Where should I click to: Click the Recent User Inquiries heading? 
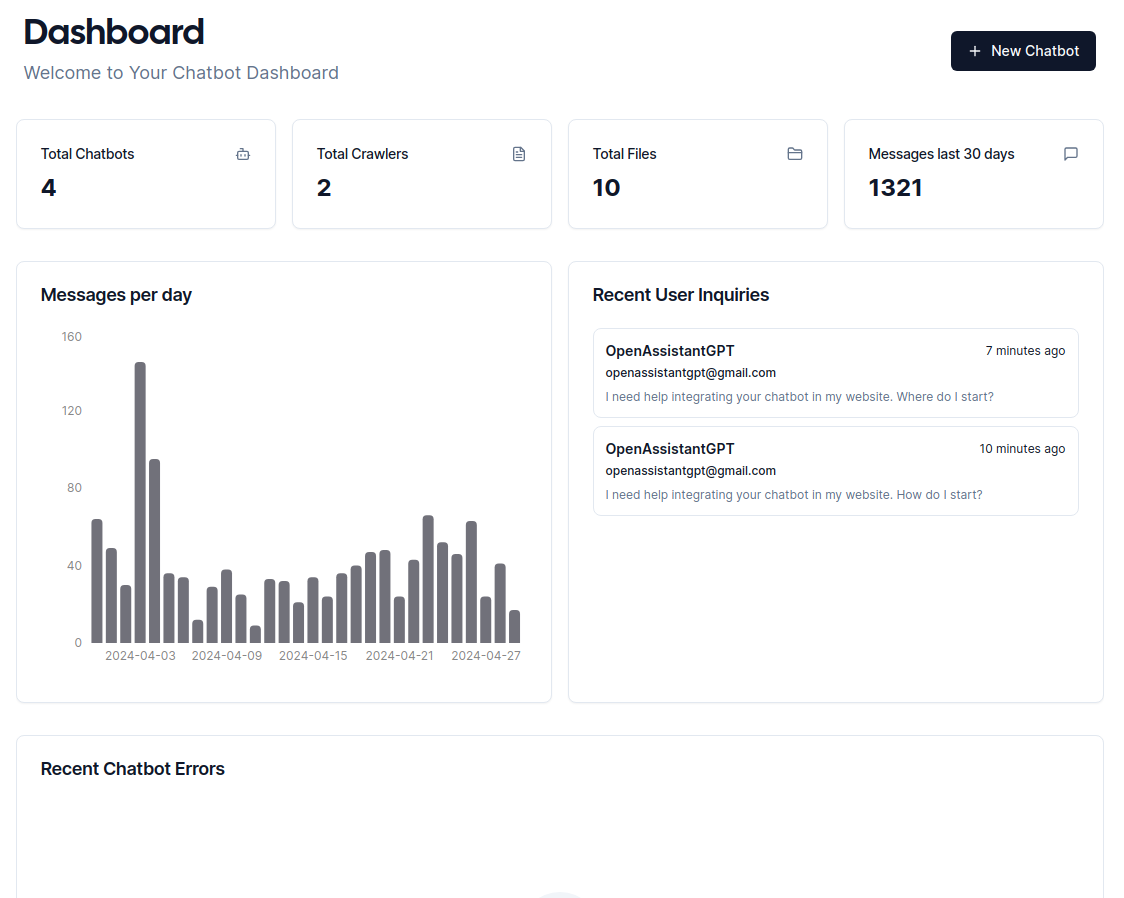click(x=681, y=295)
